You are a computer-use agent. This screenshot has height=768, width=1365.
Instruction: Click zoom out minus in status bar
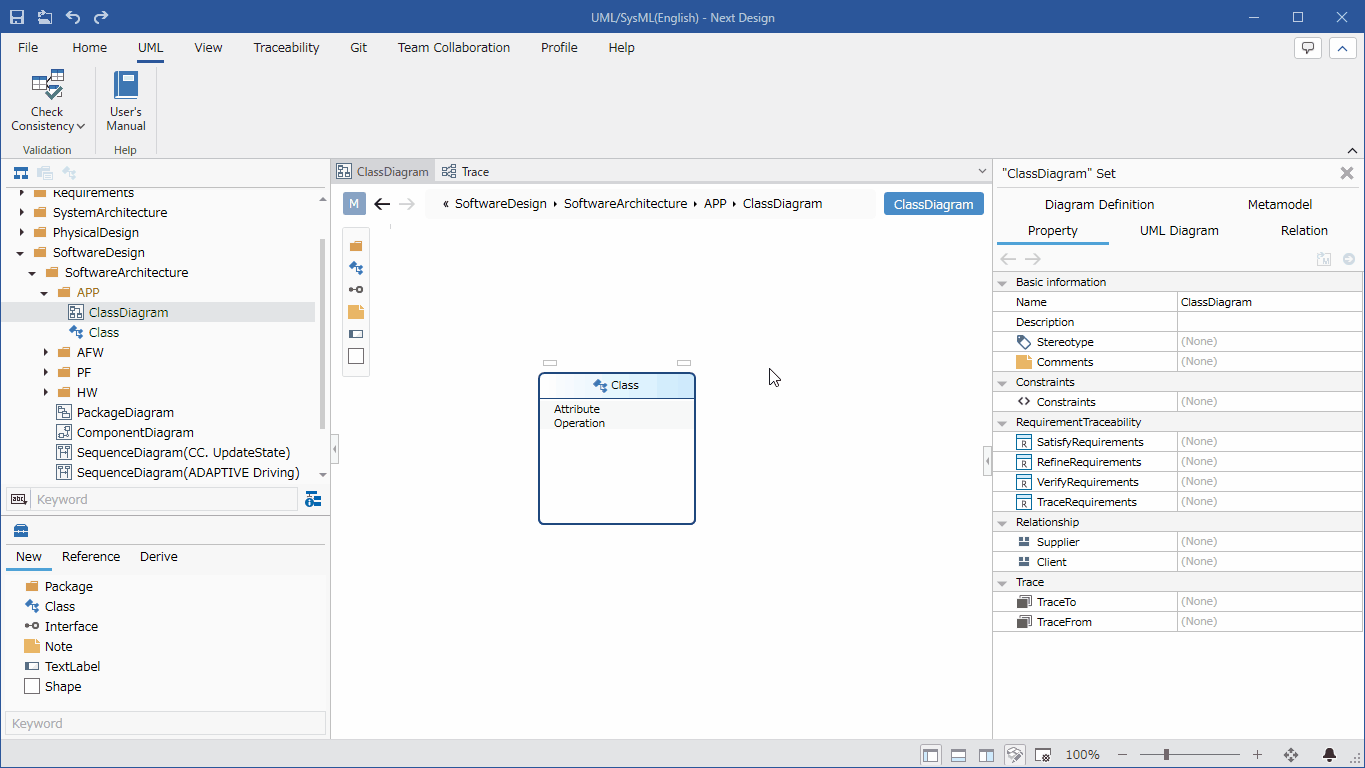[1122, 755]
